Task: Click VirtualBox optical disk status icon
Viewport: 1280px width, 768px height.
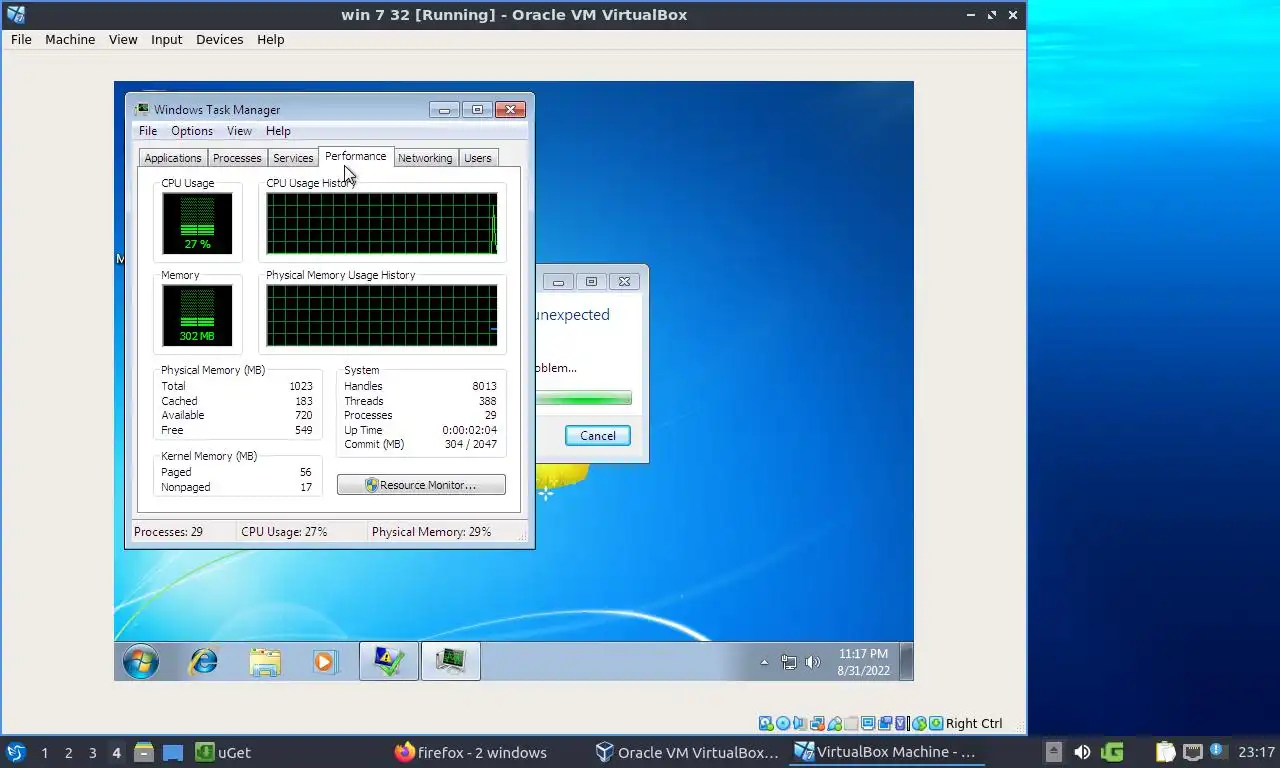Action: coord(783,723)
